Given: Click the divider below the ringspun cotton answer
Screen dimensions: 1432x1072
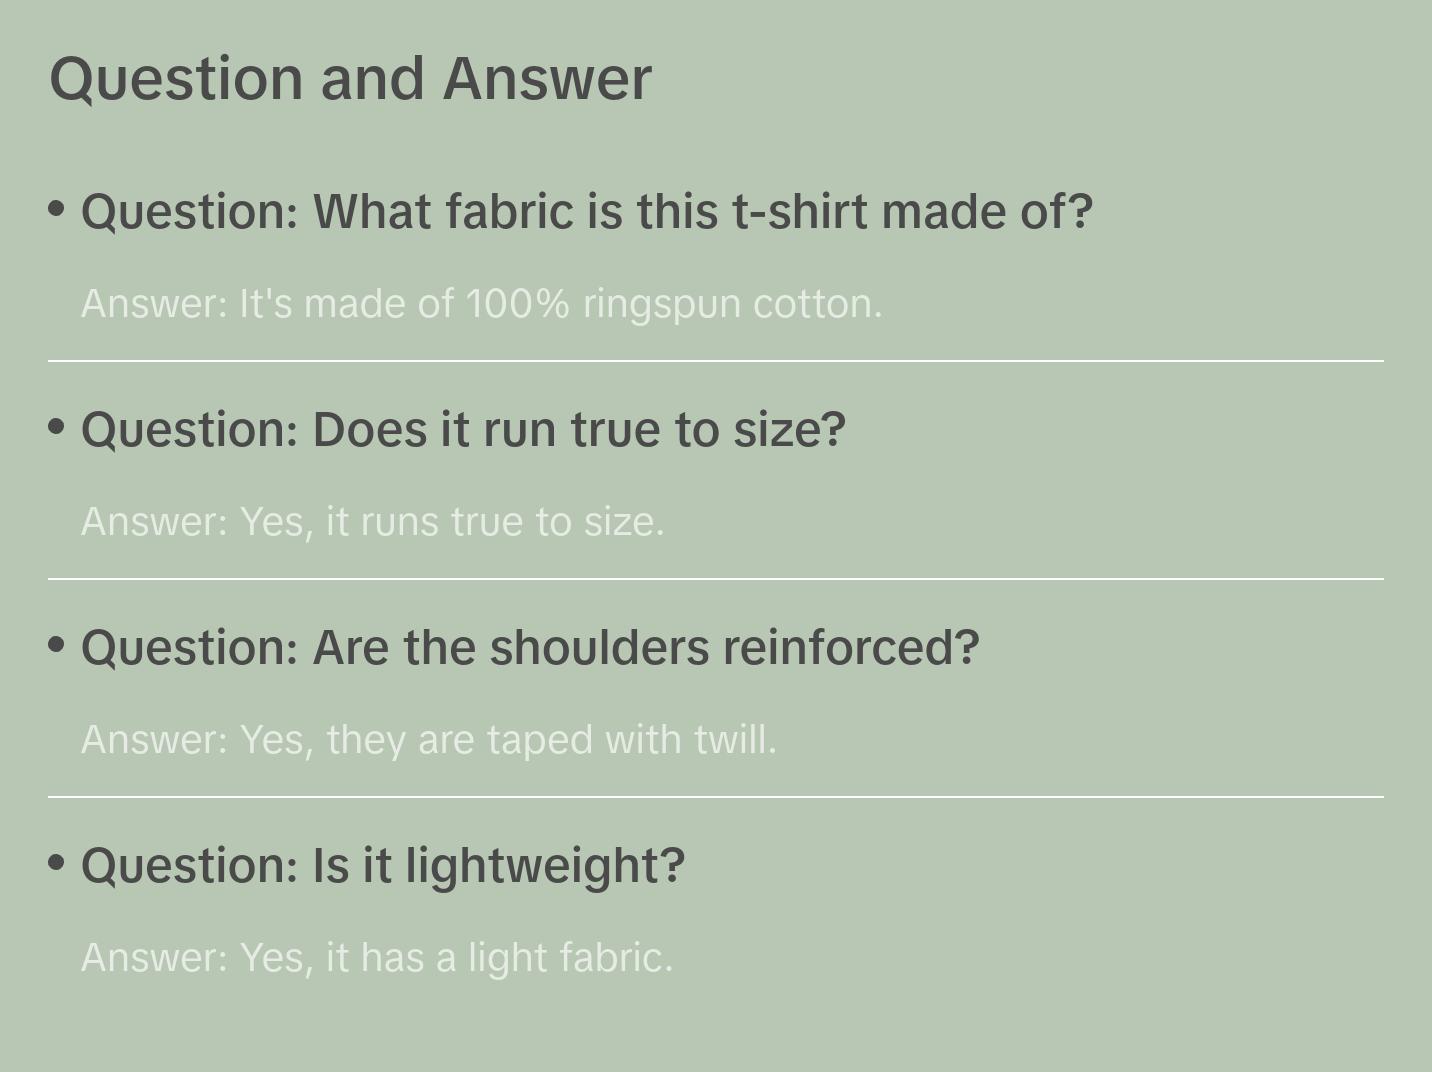Looking at the screenshot, I should [x=716, y=361].
